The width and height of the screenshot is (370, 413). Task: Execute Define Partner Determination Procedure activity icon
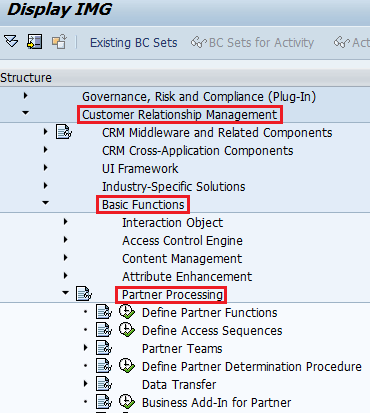click(127, 366)
